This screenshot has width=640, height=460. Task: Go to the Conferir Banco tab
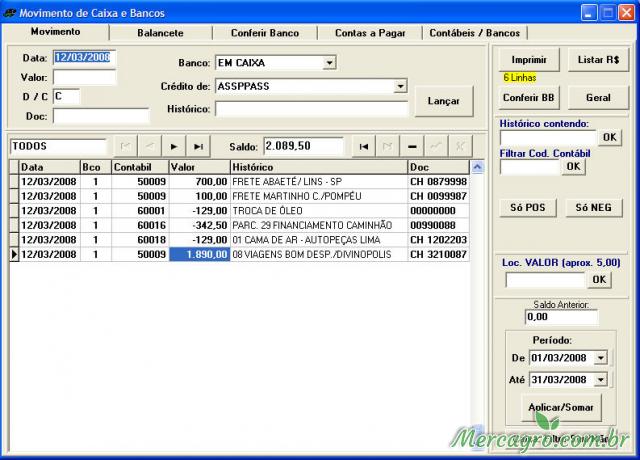[x=264, y=33]
